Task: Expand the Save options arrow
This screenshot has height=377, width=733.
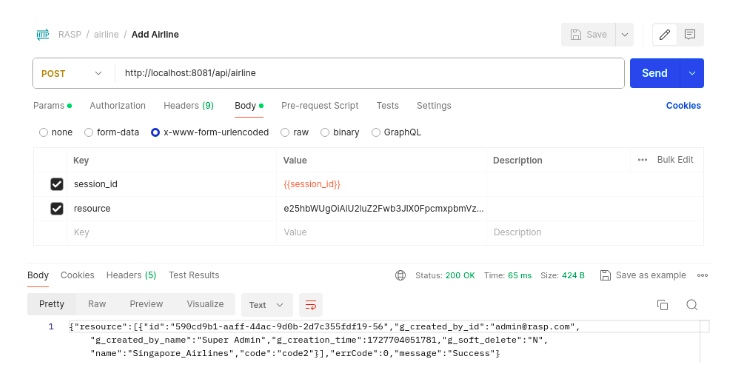Action: click(625, 35)
